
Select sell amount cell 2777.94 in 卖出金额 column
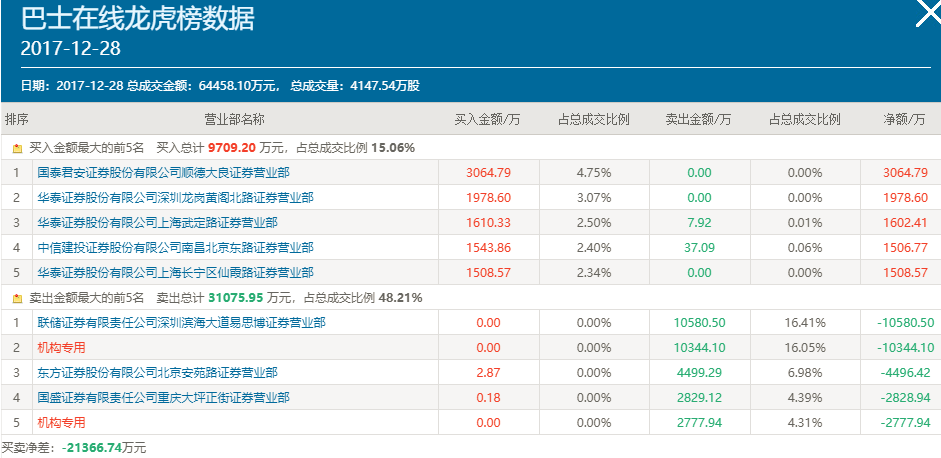coord(700,423)
